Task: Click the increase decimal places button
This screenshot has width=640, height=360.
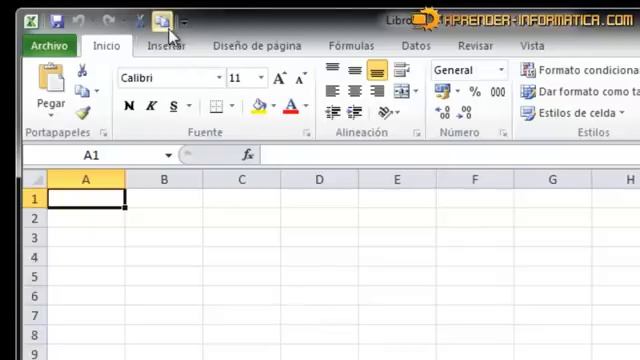Action: (x=442, y=112)
